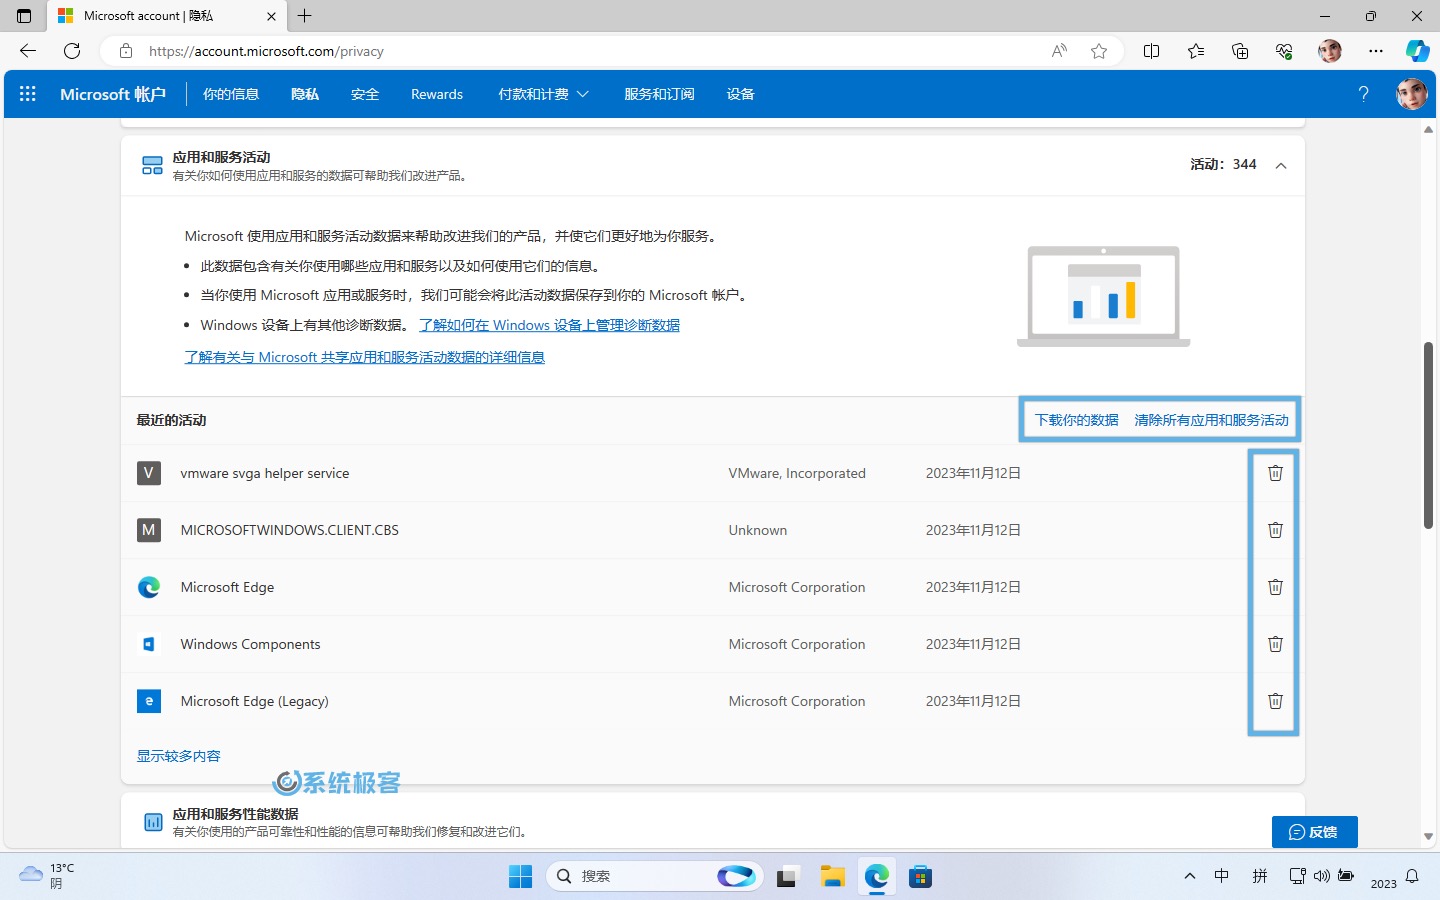1440x900 pixels.
Task: Click the Edge icon in taskbar
Action: [x=877, y=877]
